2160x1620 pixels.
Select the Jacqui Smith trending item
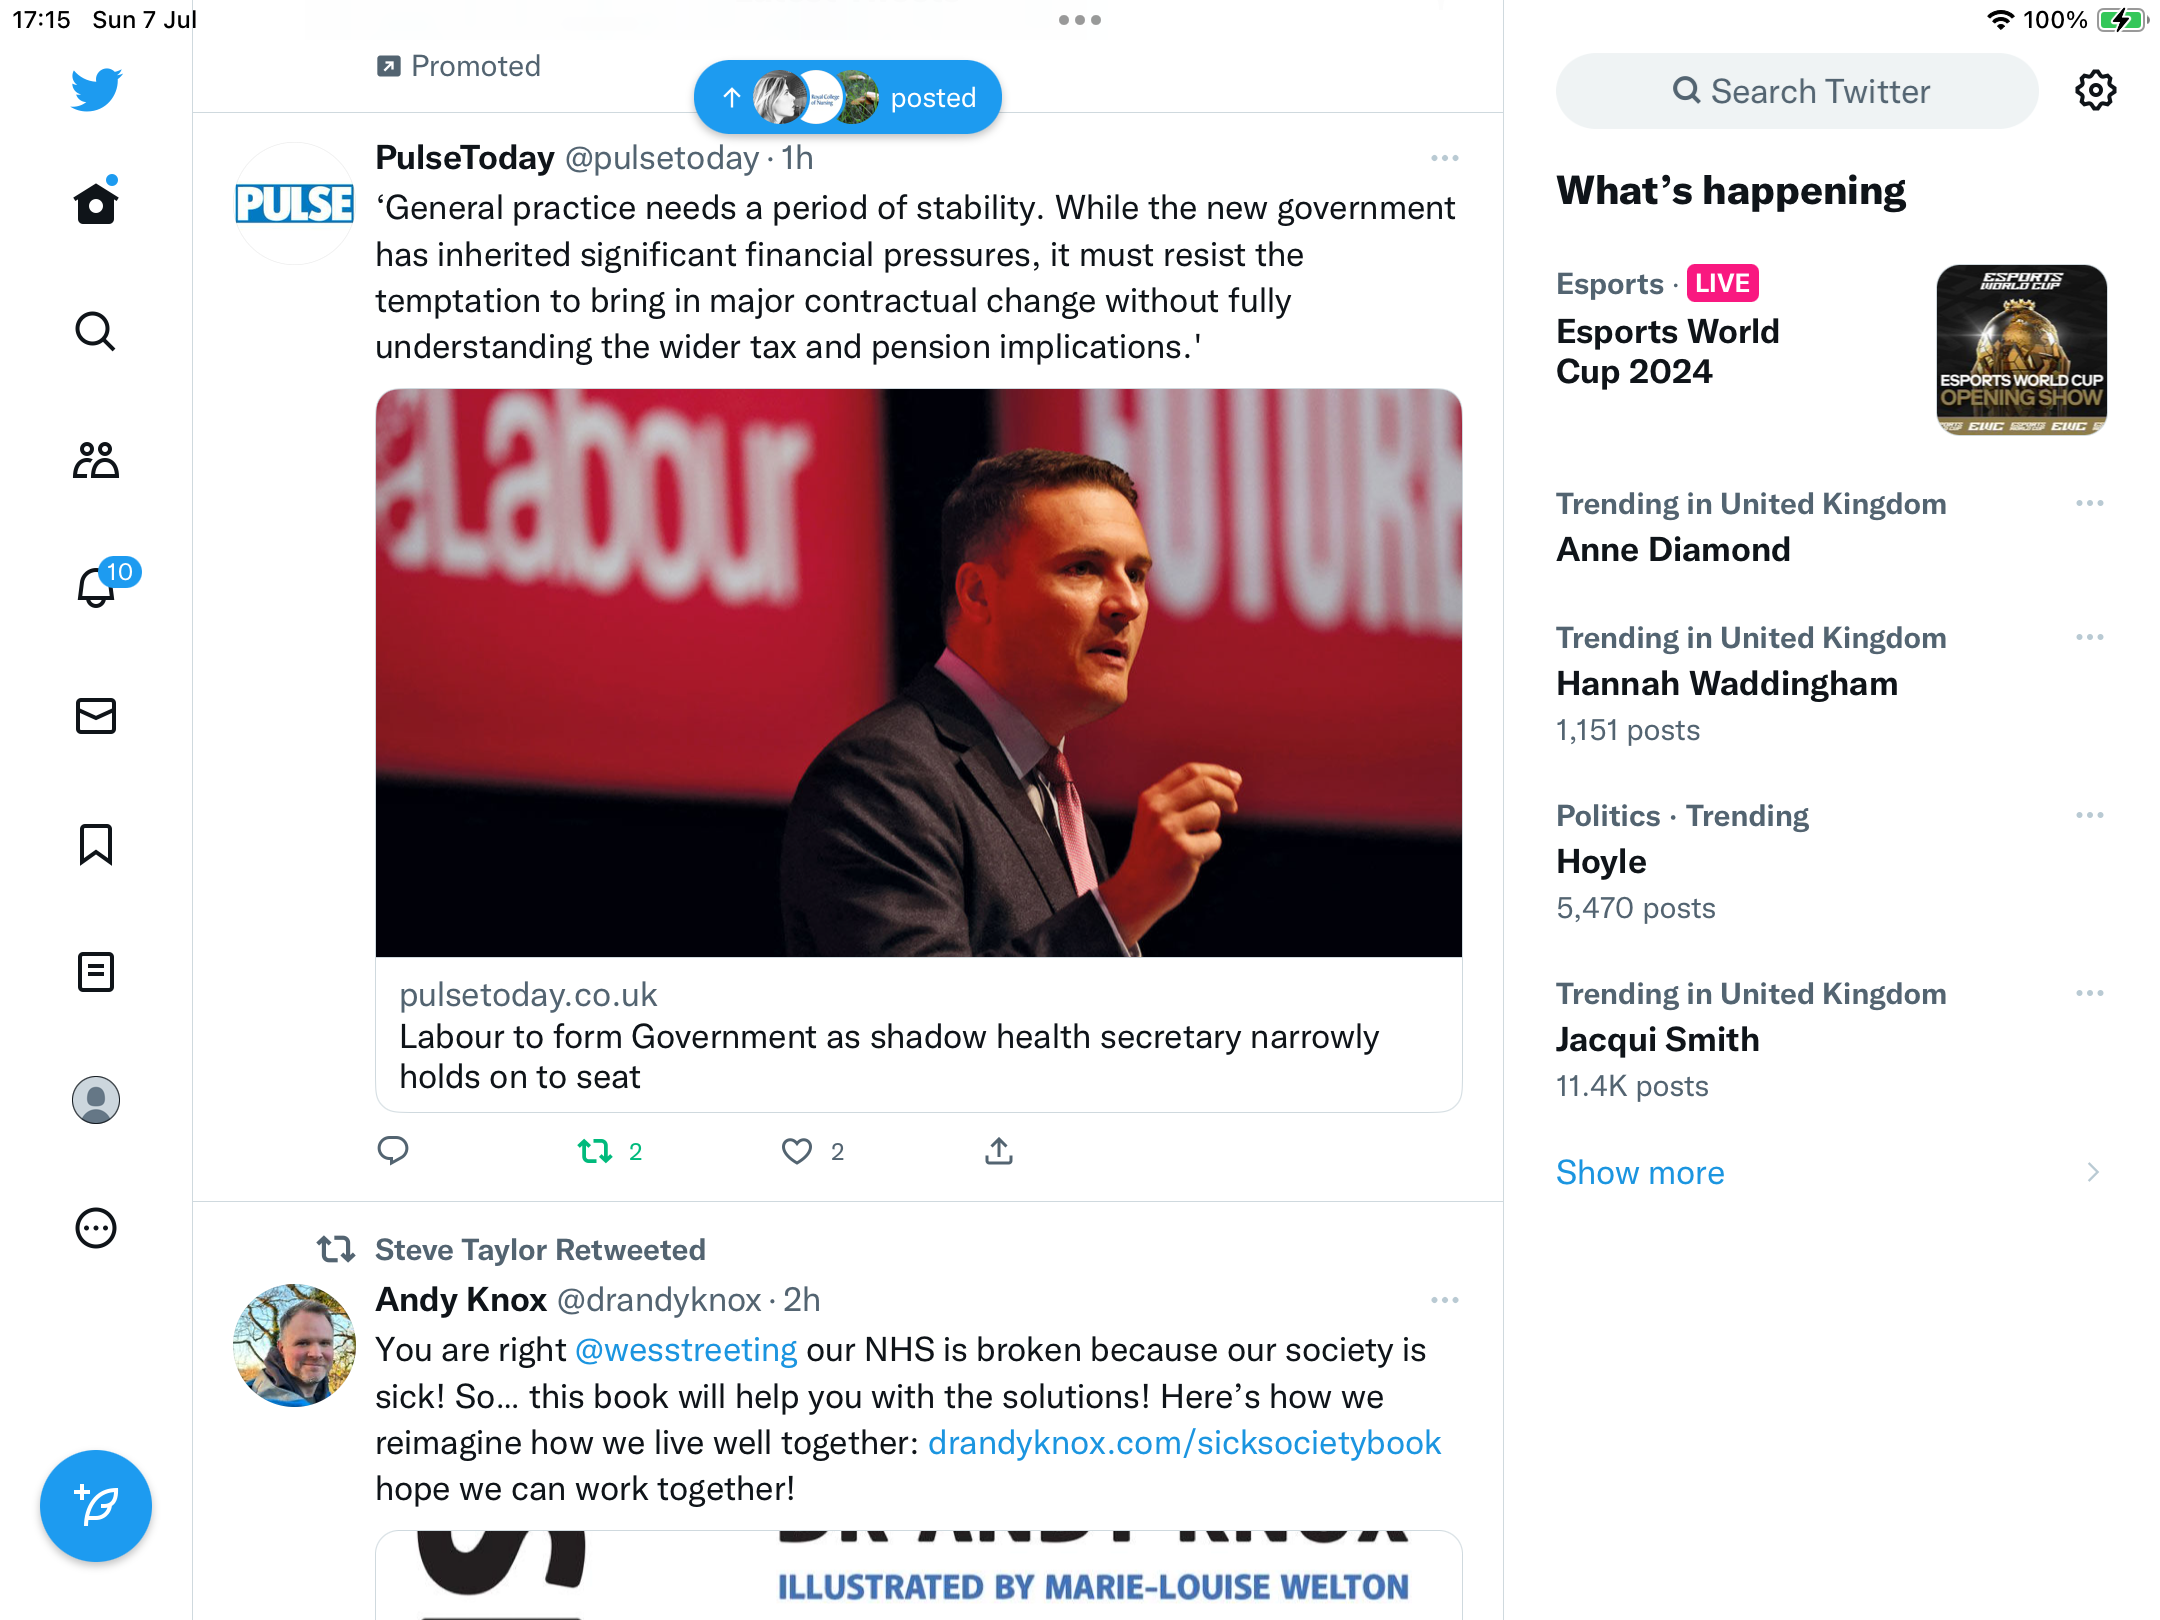coord(1831,1040)
